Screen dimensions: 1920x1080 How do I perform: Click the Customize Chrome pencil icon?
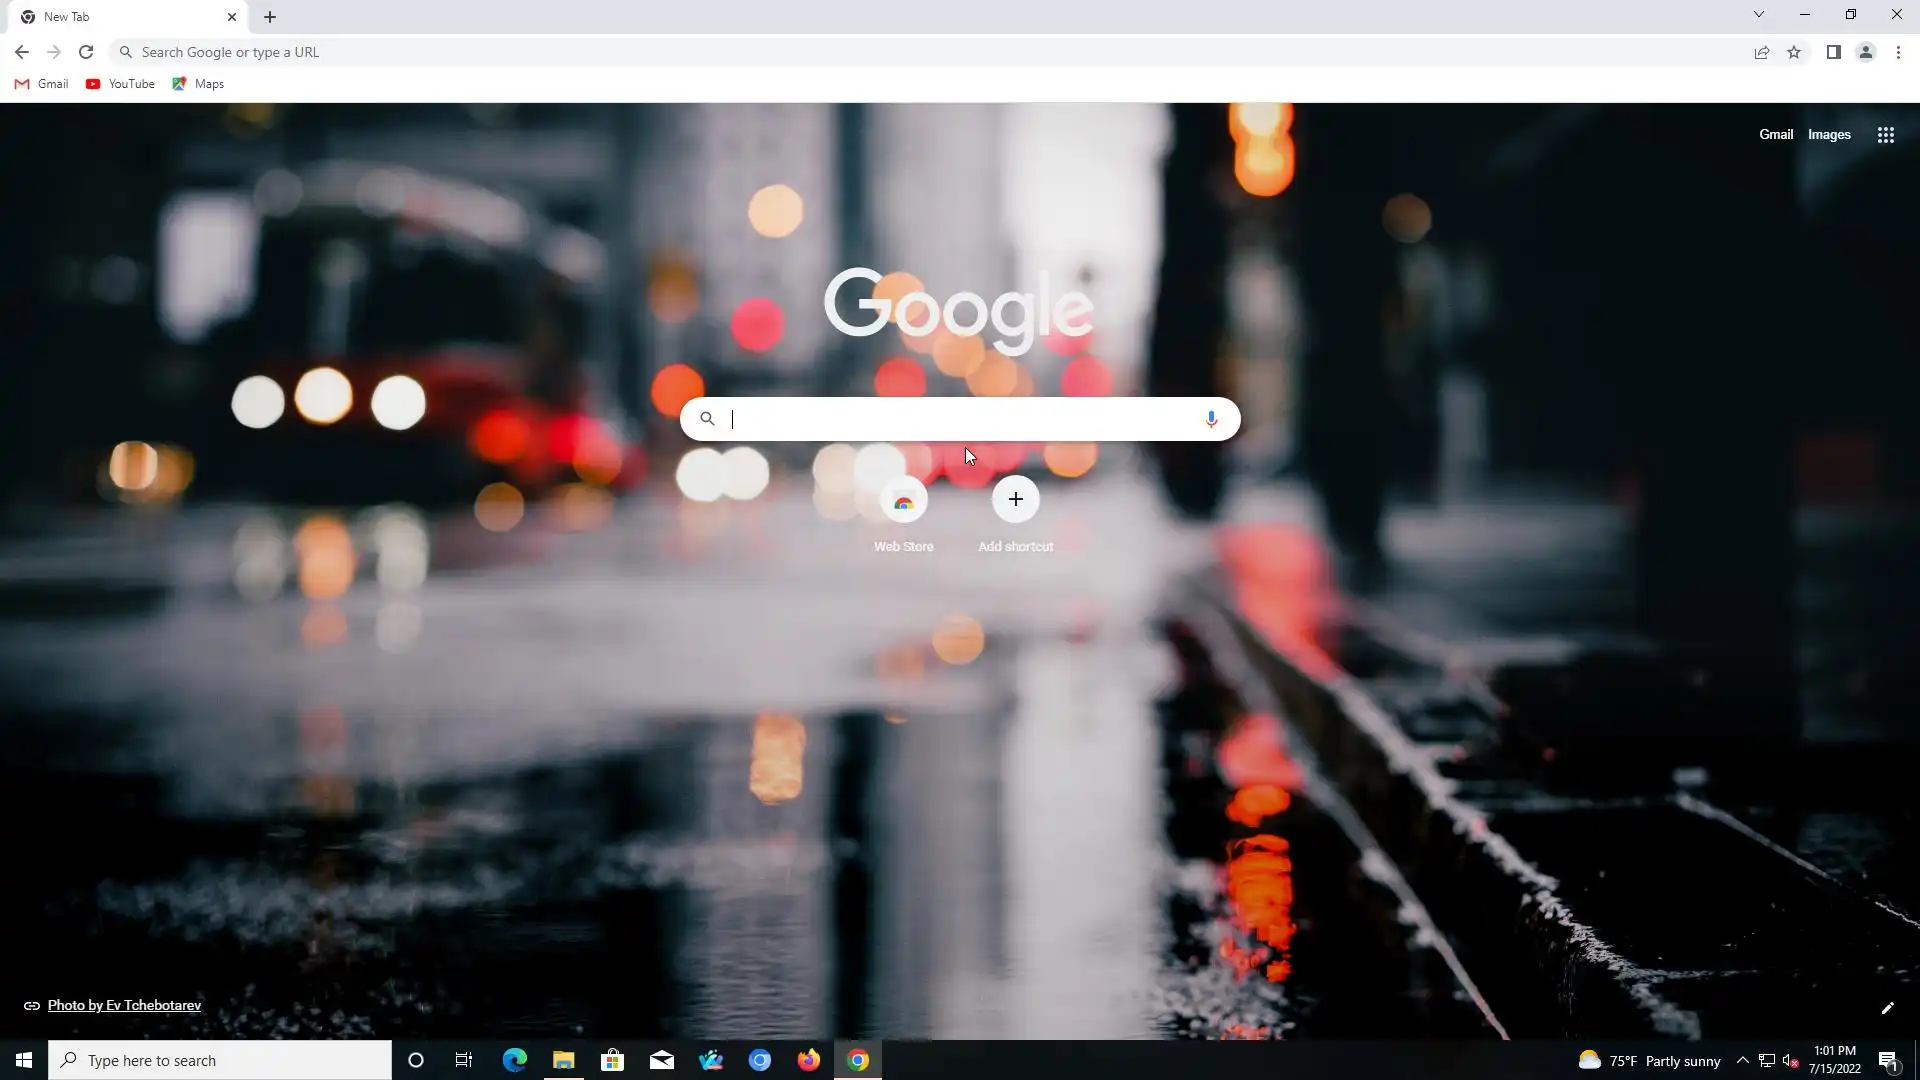[x=1887, y=1008]
